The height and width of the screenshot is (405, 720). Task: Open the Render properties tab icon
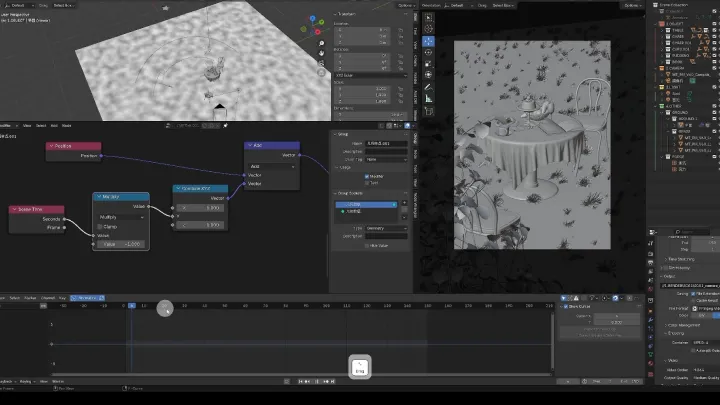651,253
